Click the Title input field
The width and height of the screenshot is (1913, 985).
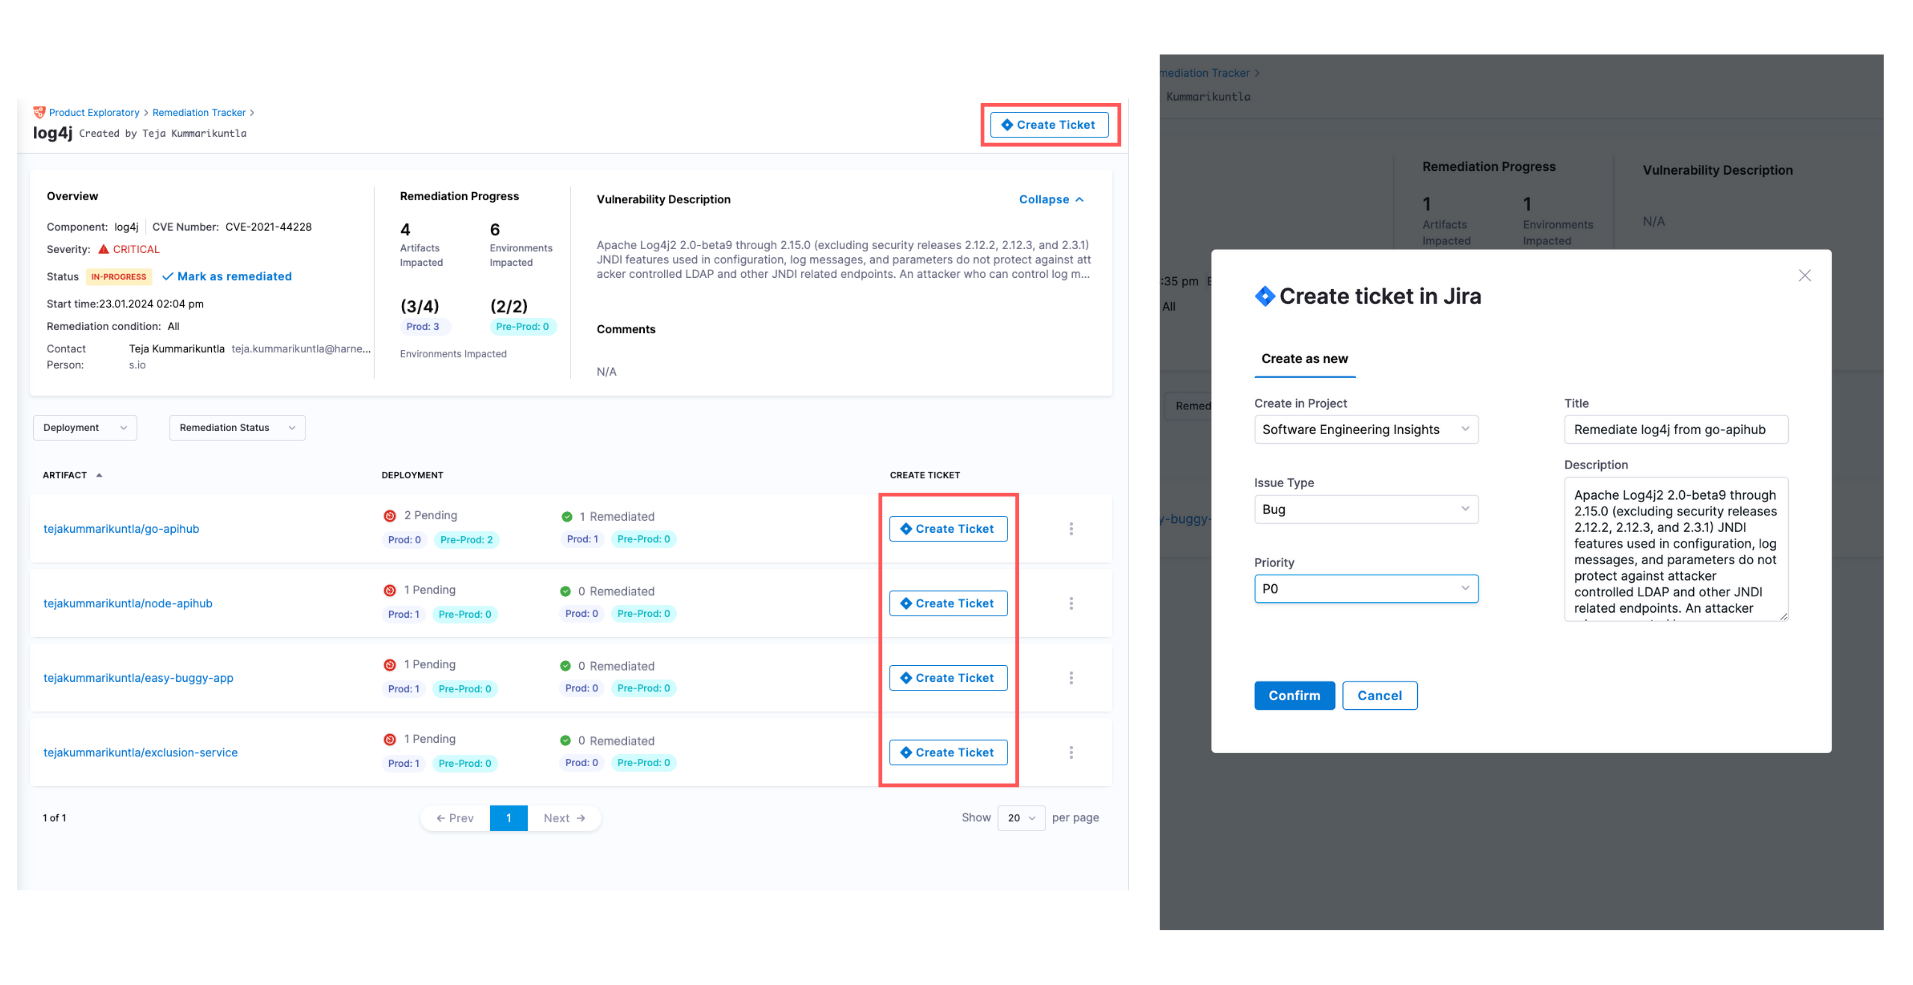(1675, 430)
